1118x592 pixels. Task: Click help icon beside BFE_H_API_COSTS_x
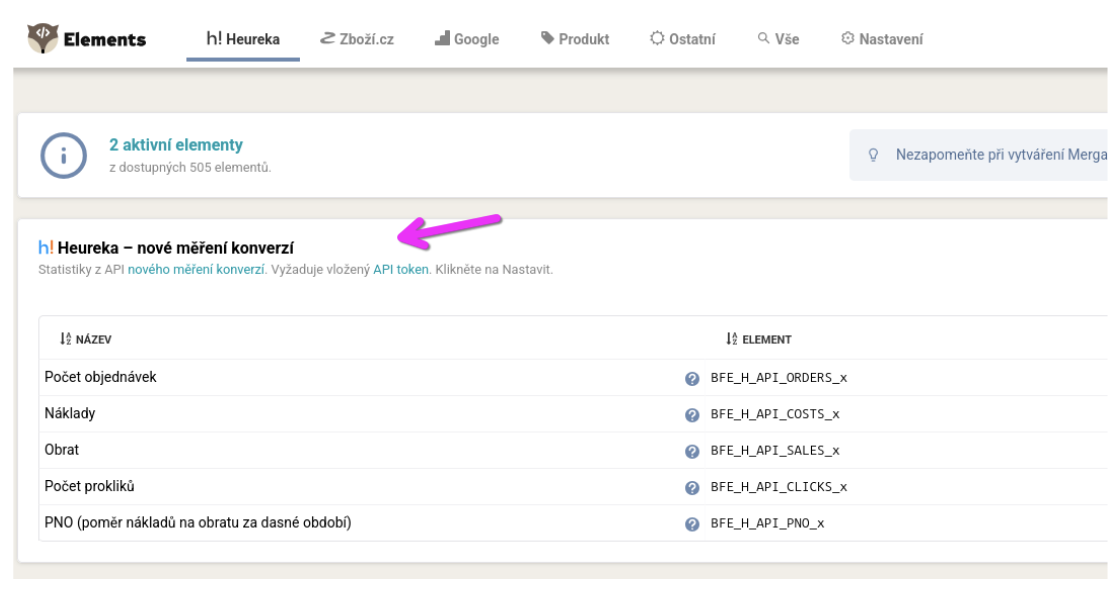tap(691, 414)
